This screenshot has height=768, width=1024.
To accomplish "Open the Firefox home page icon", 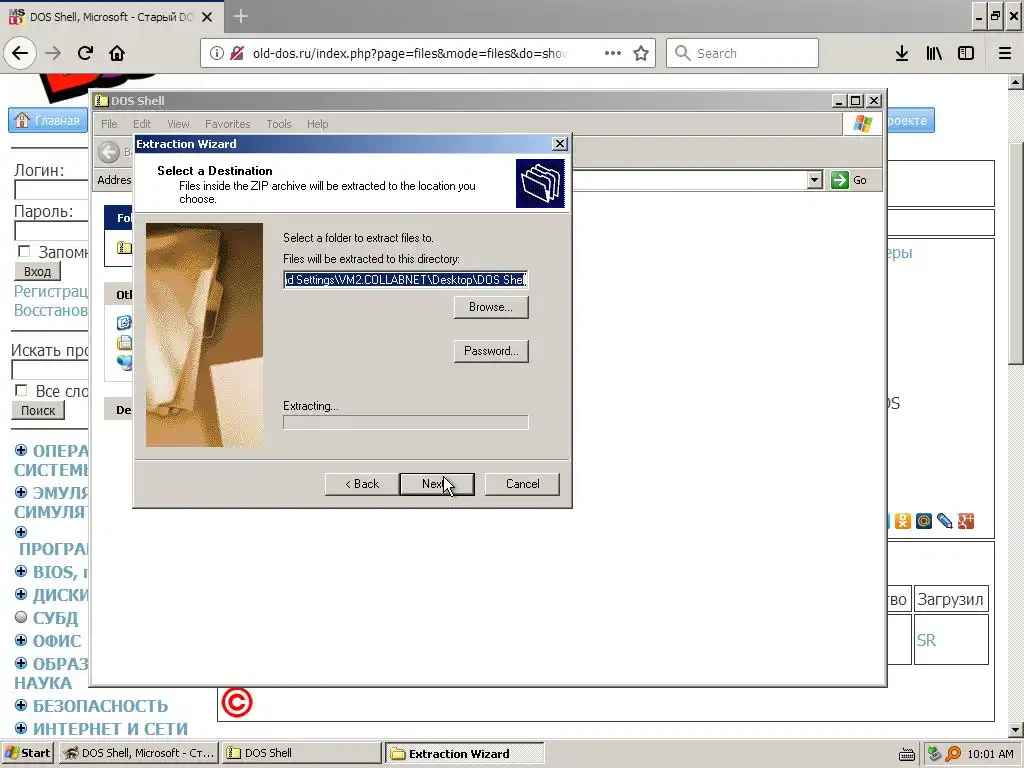I will (x=117, y=53).
